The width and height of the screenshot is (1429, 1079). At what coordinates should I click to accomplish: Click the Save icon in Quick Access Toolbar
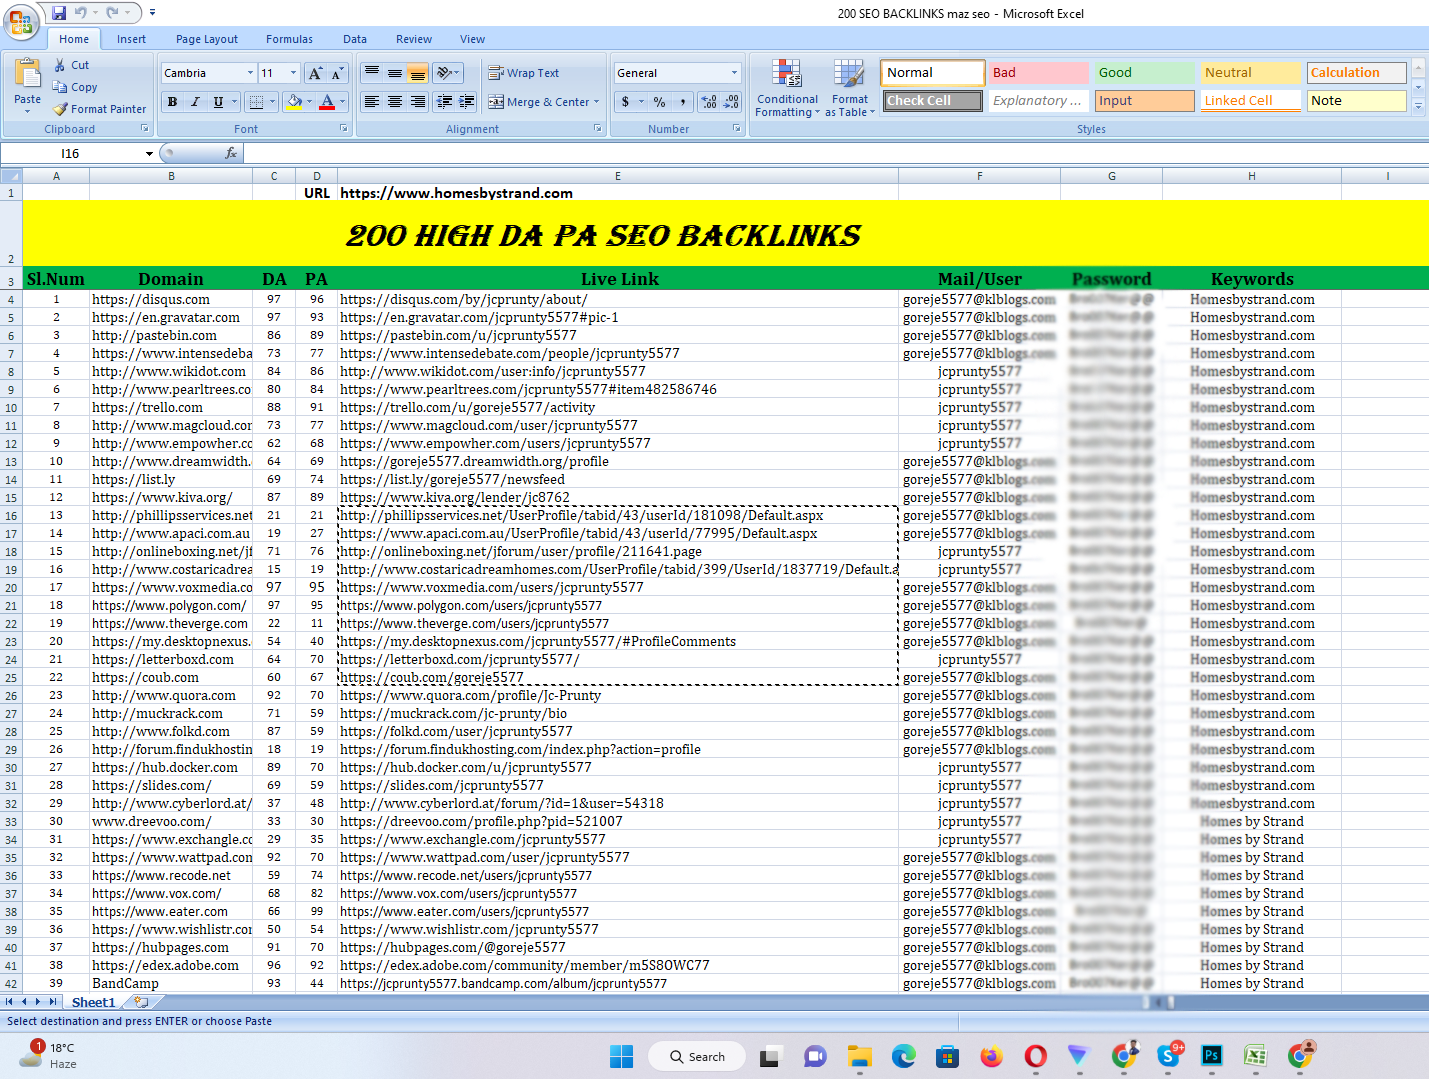coord(57,11)
